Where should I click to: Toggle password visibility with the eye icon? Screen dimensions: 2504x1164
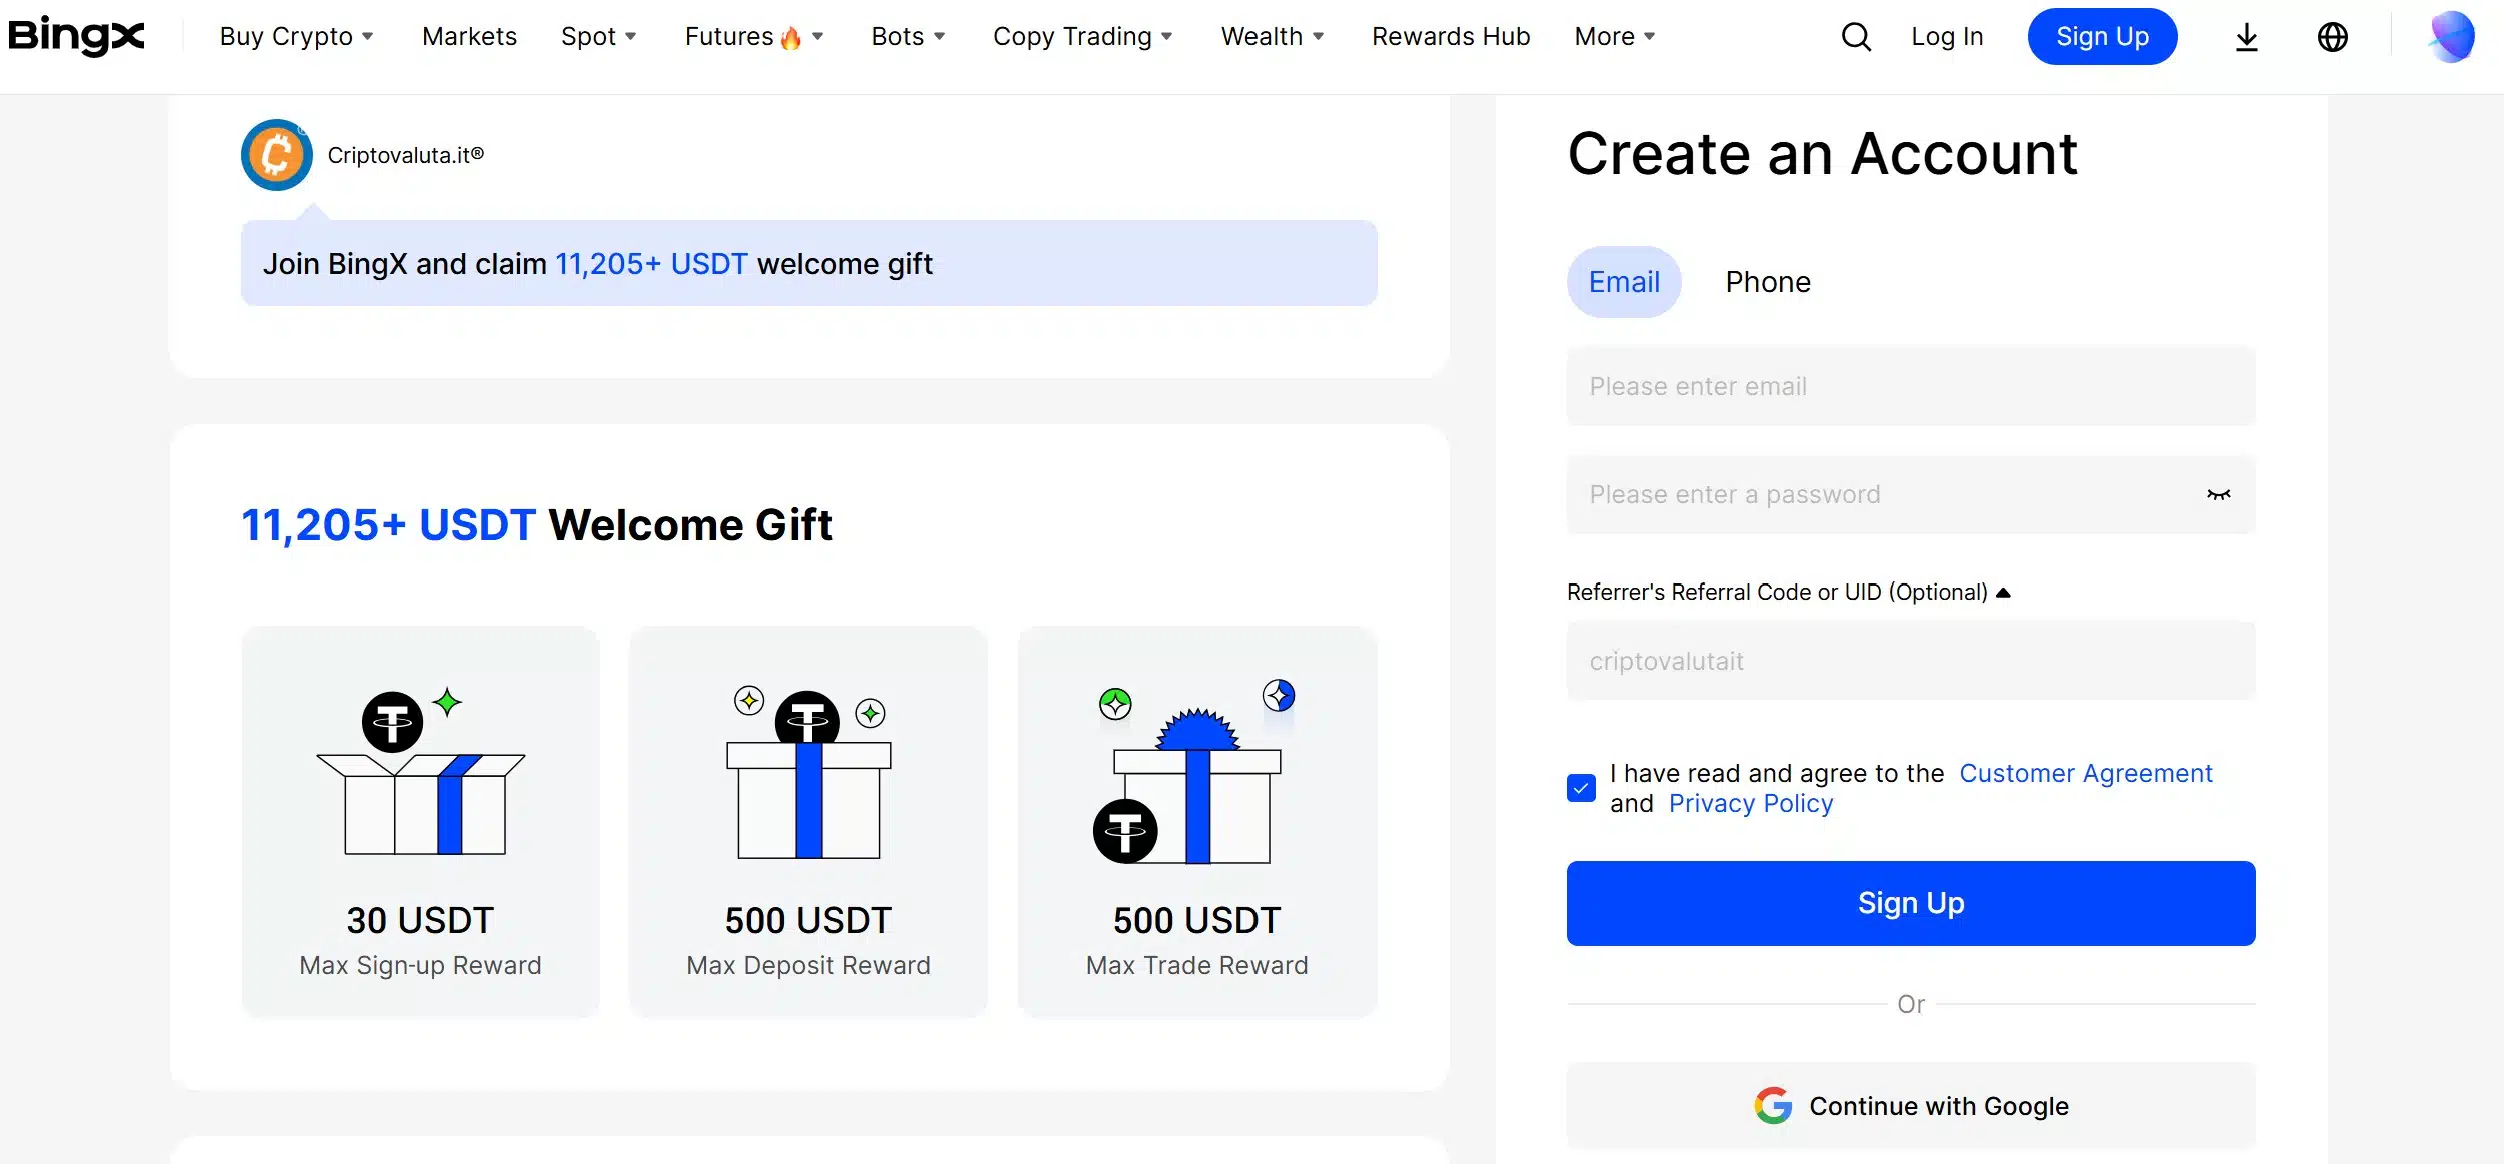[2219, 494]
